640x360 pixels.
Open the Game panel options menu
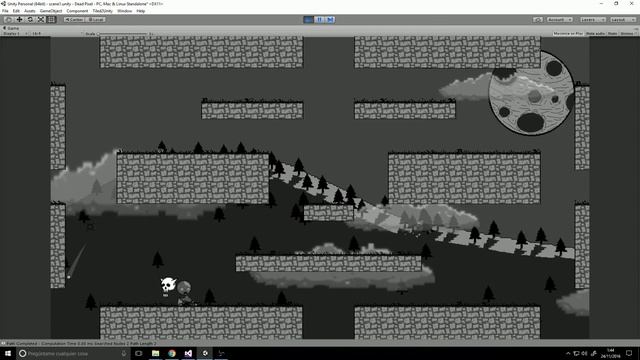(x=636, y=28)
